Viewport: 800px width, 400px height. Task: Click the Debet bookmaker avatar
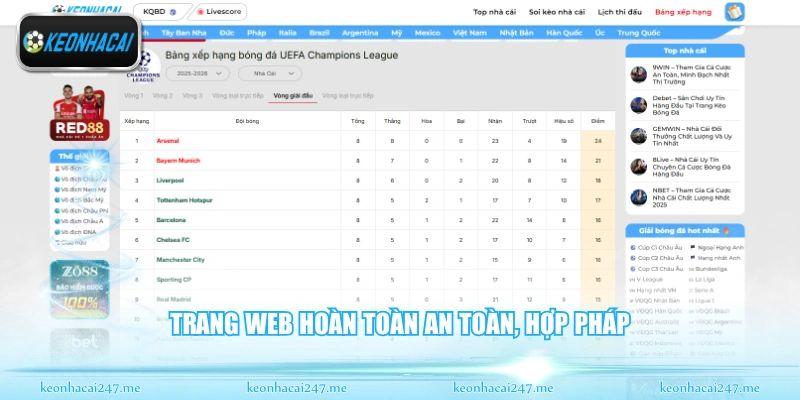[638, 105]
